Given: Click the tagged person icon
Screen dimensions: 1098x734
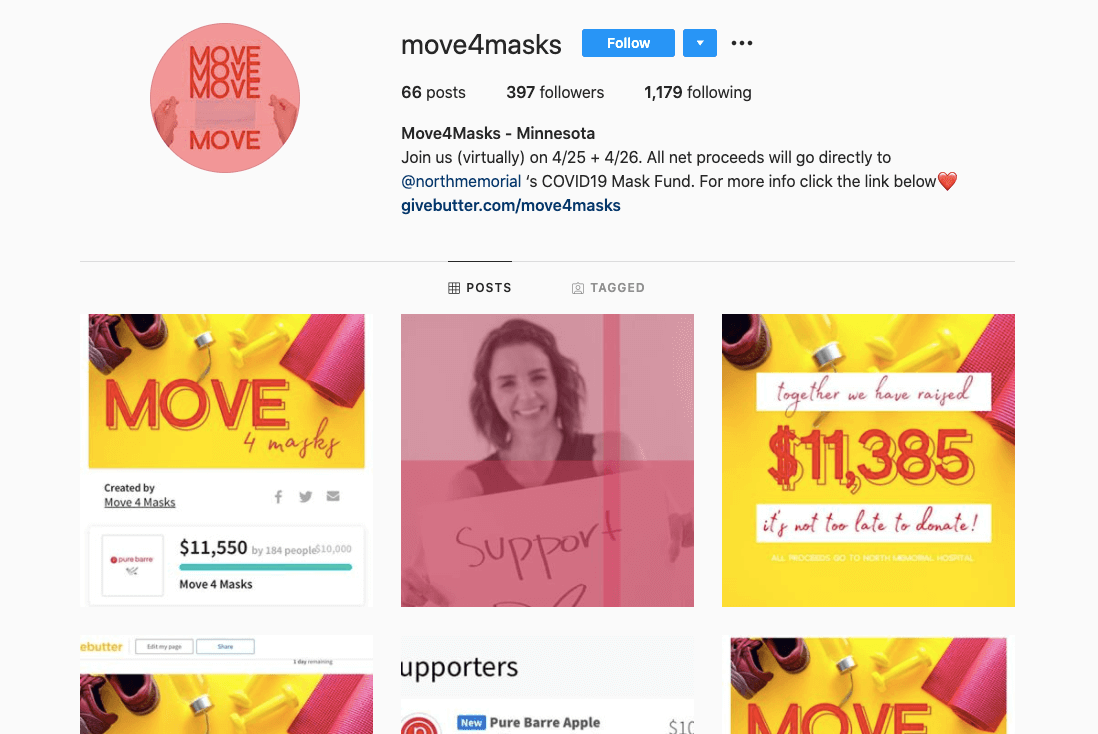Looking at the screenshot, I should pyautogui.click(x=578, y=288).
